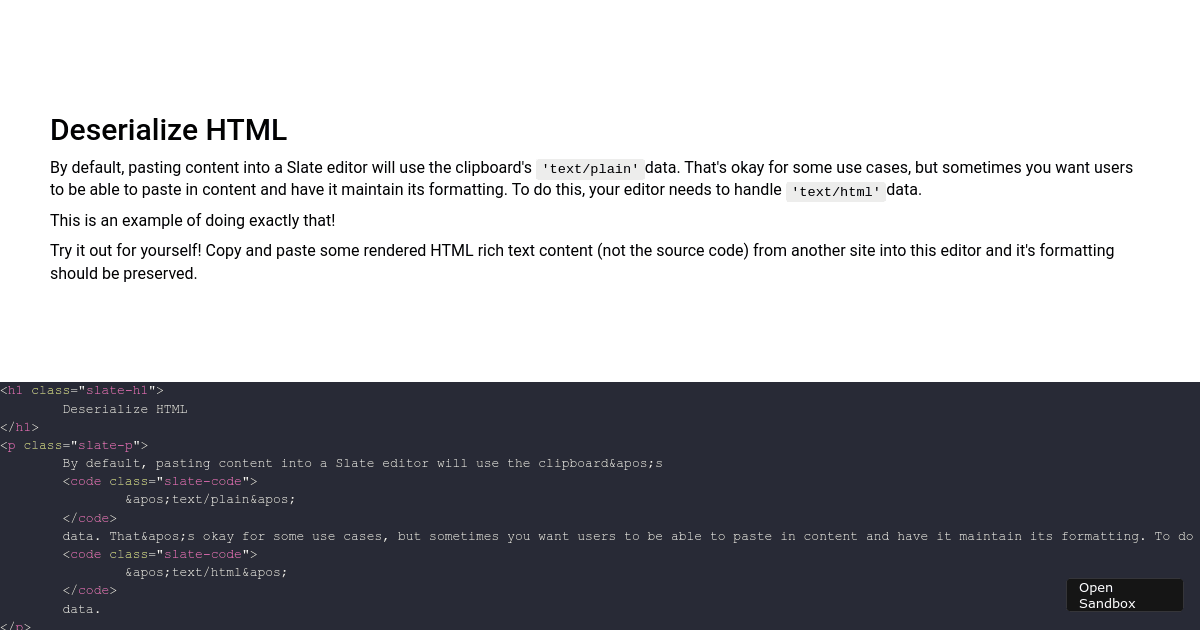
Task: Click the 'text/html' inline code chip
Action: [x=836, y=191]
